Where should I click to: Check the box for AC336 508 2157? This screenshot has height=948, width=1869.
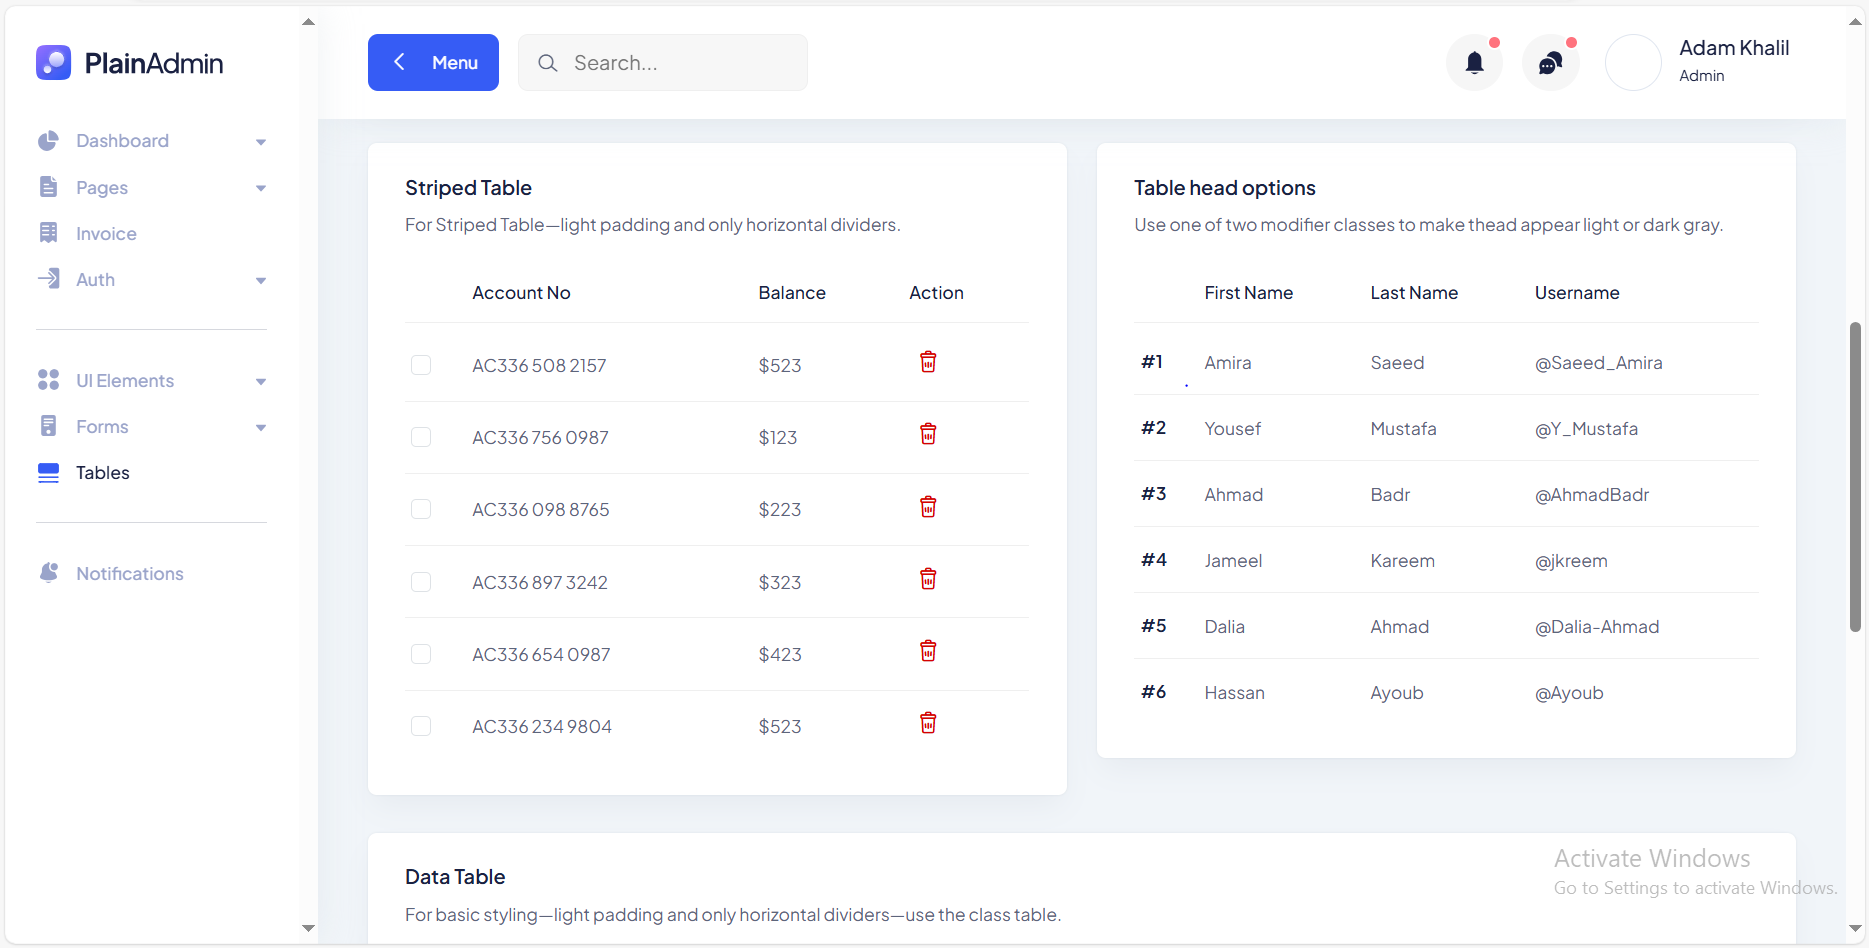(421, 365)
